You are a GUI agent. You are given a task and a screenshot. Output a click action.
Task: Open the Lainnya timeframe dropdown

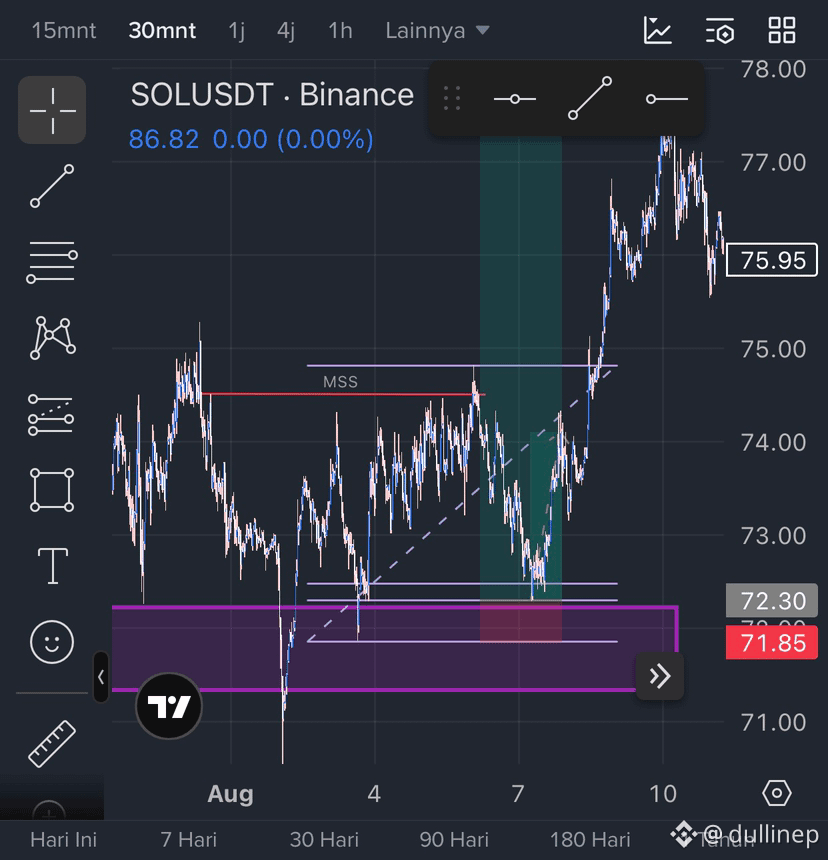pos(437,30)
